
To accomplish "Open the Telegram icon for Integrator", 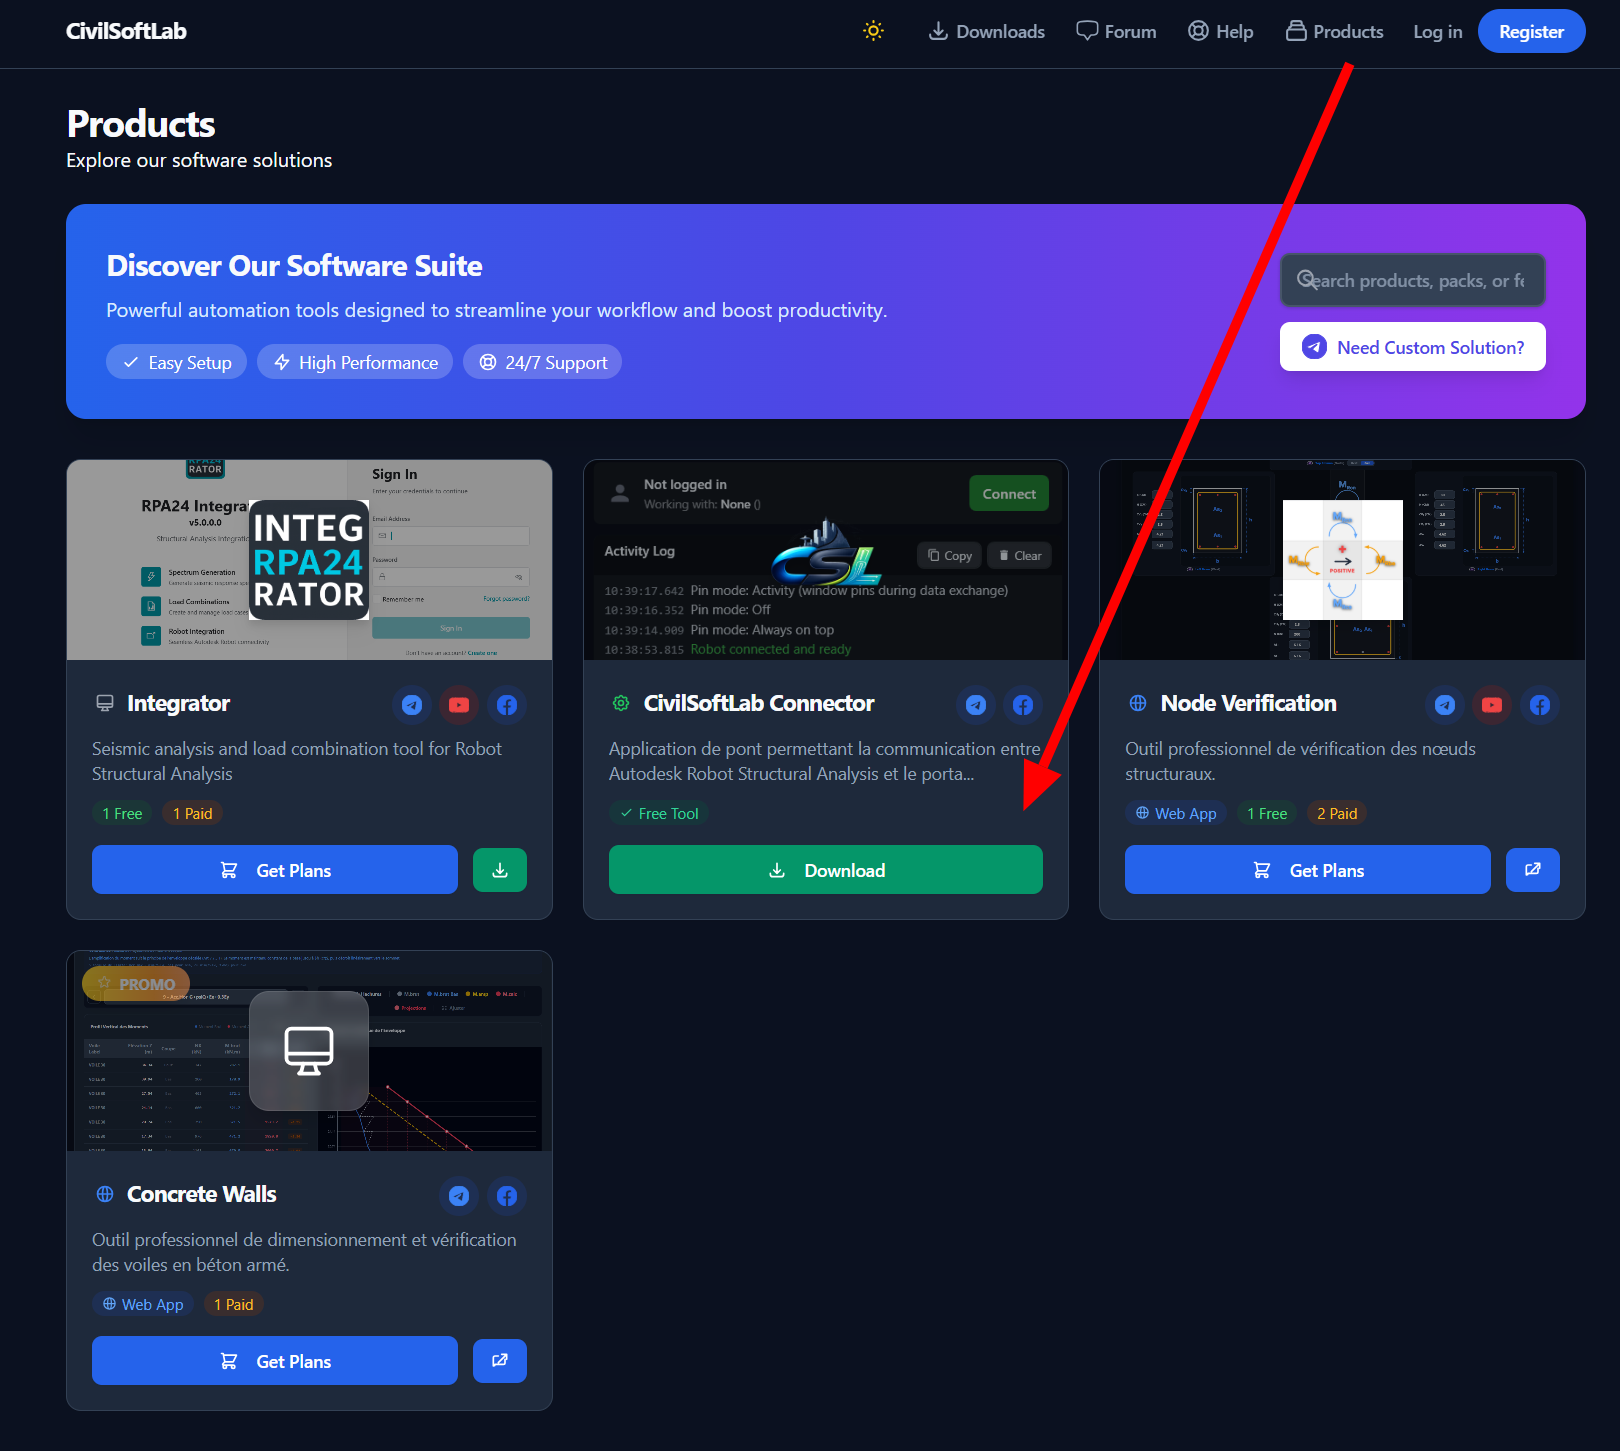I will click(x=411, y=705).
